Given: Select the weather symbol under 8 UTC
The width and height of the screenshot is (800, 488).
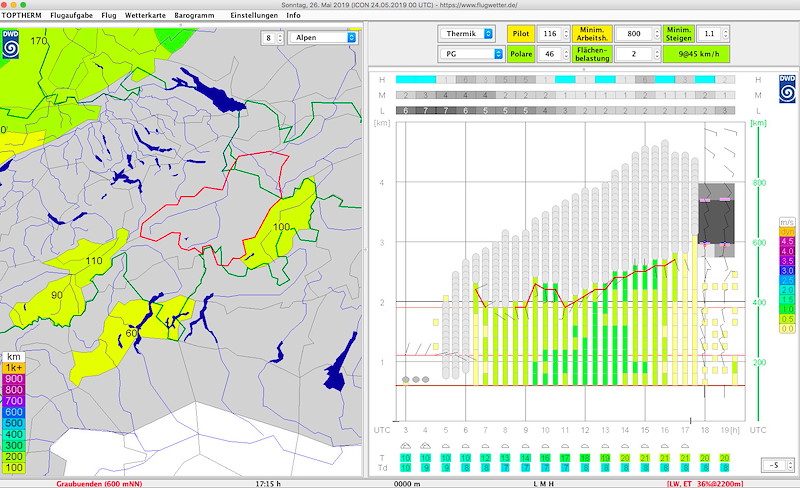Looking at the screenshot, I should coord(505,446).
